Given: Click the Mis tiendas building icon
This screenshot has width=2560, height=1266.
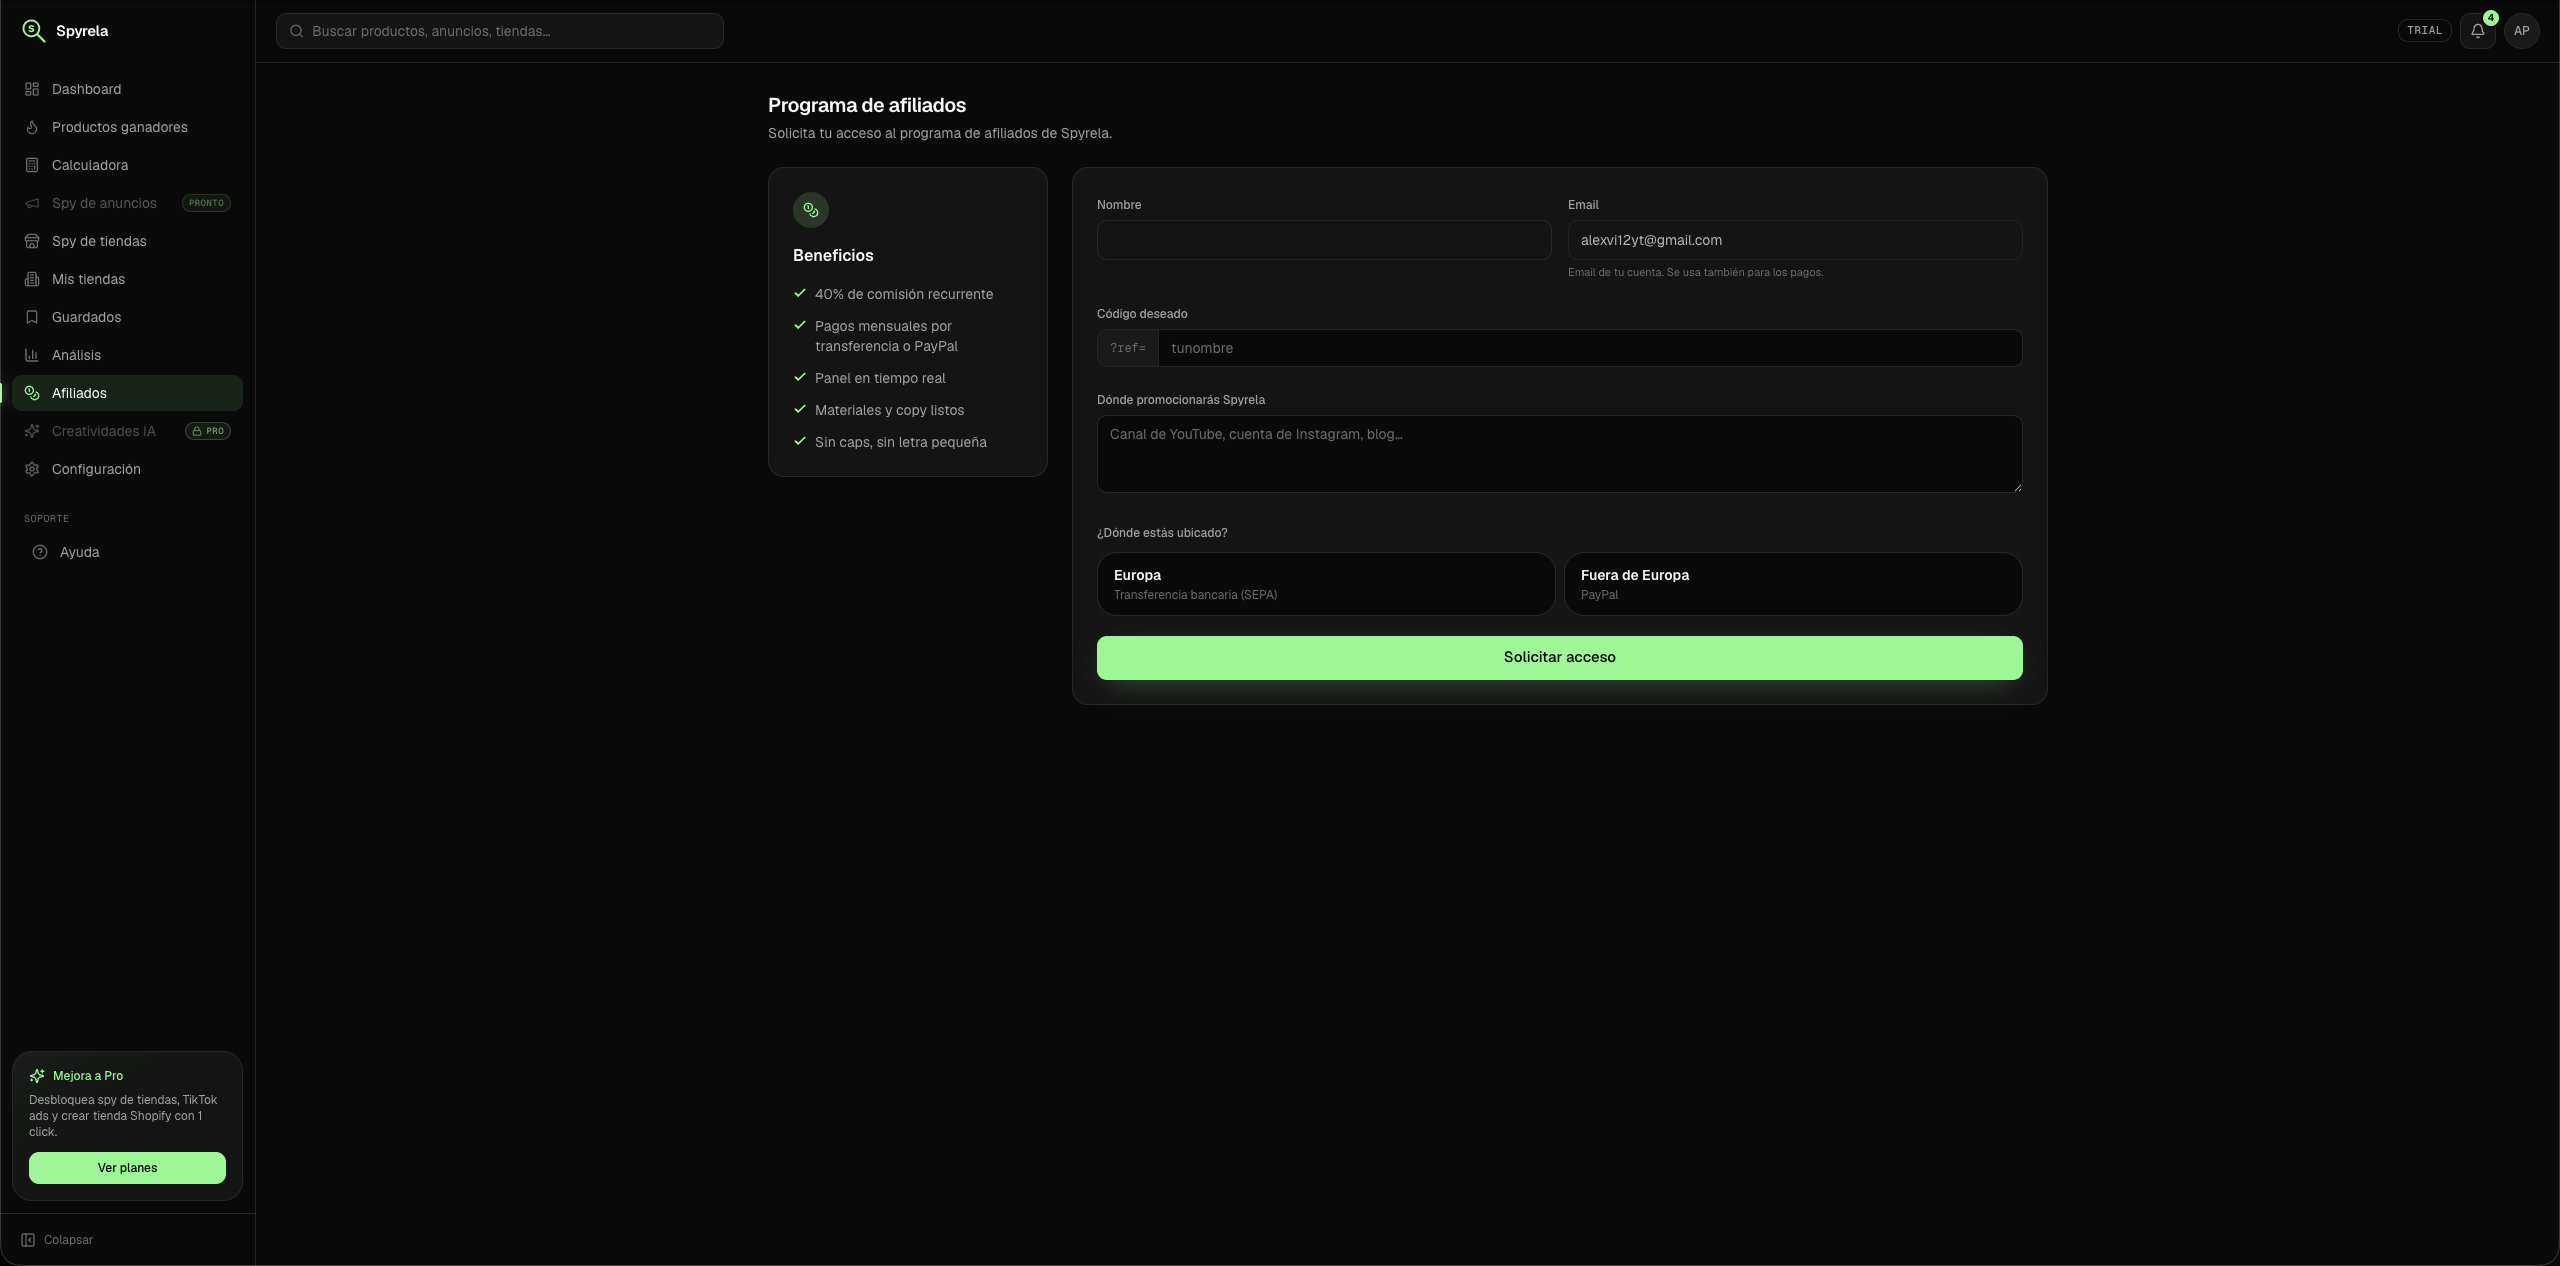Looking at the screenshot, I should coord(32,279).
